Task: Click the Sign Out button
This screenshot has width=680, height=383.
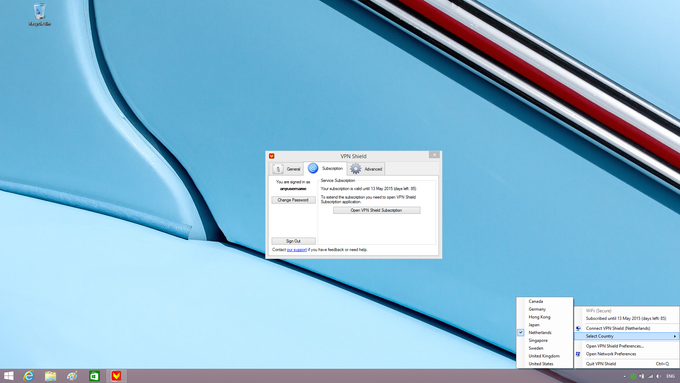Action: (293, 241)
